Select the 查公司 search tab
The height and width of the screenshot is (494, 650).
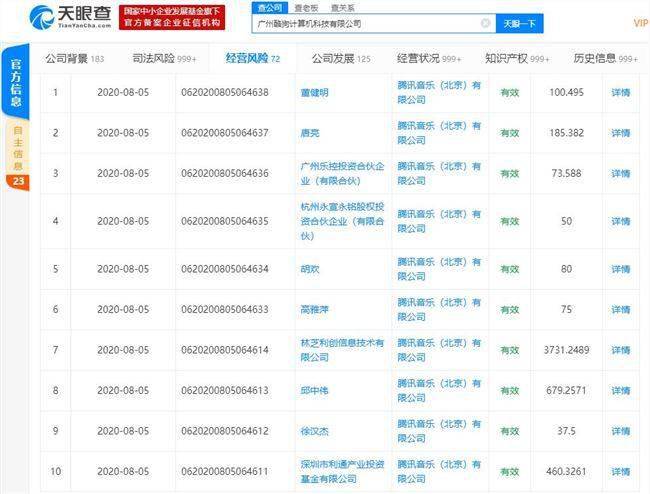pos(270,7)
